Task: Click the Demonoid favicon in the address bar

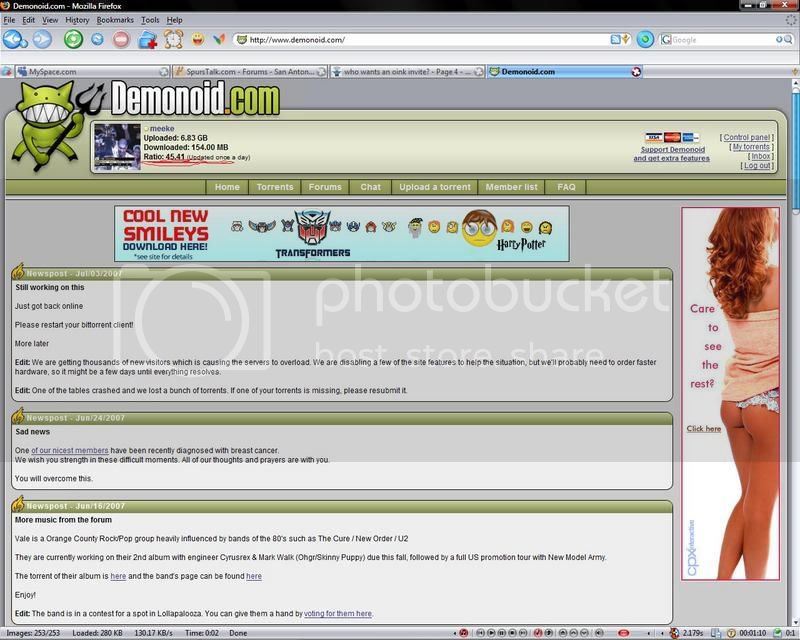Action: tap(242, 40)
